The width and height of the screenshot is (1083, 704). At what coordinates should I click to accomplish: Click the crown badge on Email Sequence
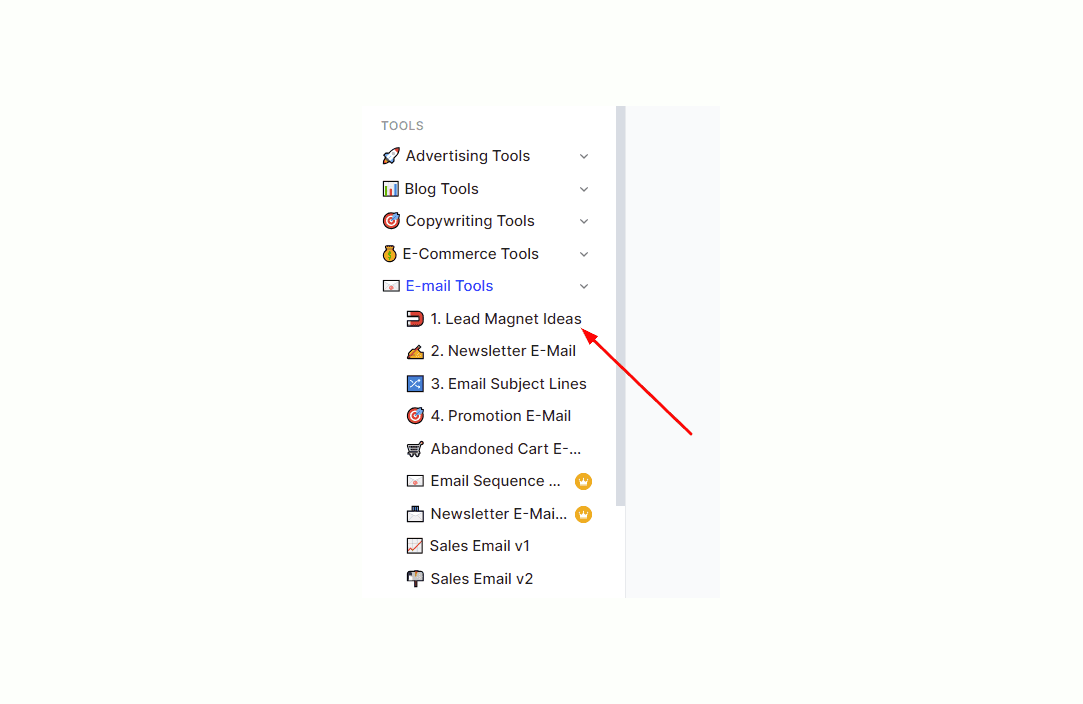click(584, 482)
